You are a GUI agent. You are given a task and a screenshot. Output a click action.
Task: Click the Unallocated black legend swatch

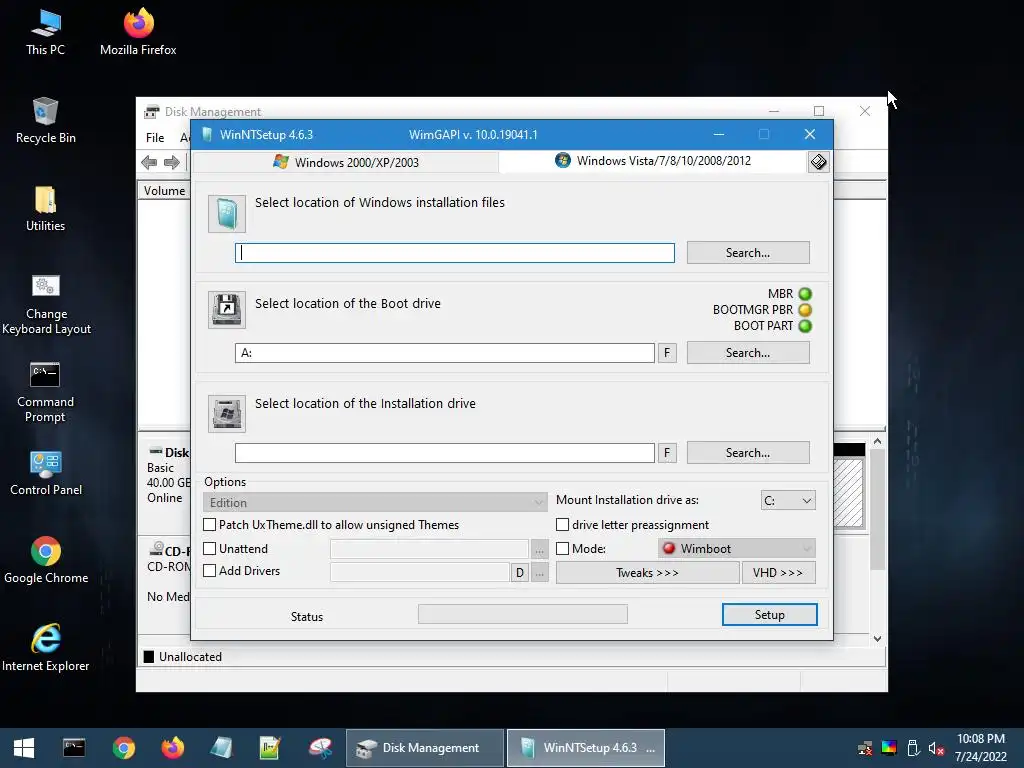click(x=149, y=657)
